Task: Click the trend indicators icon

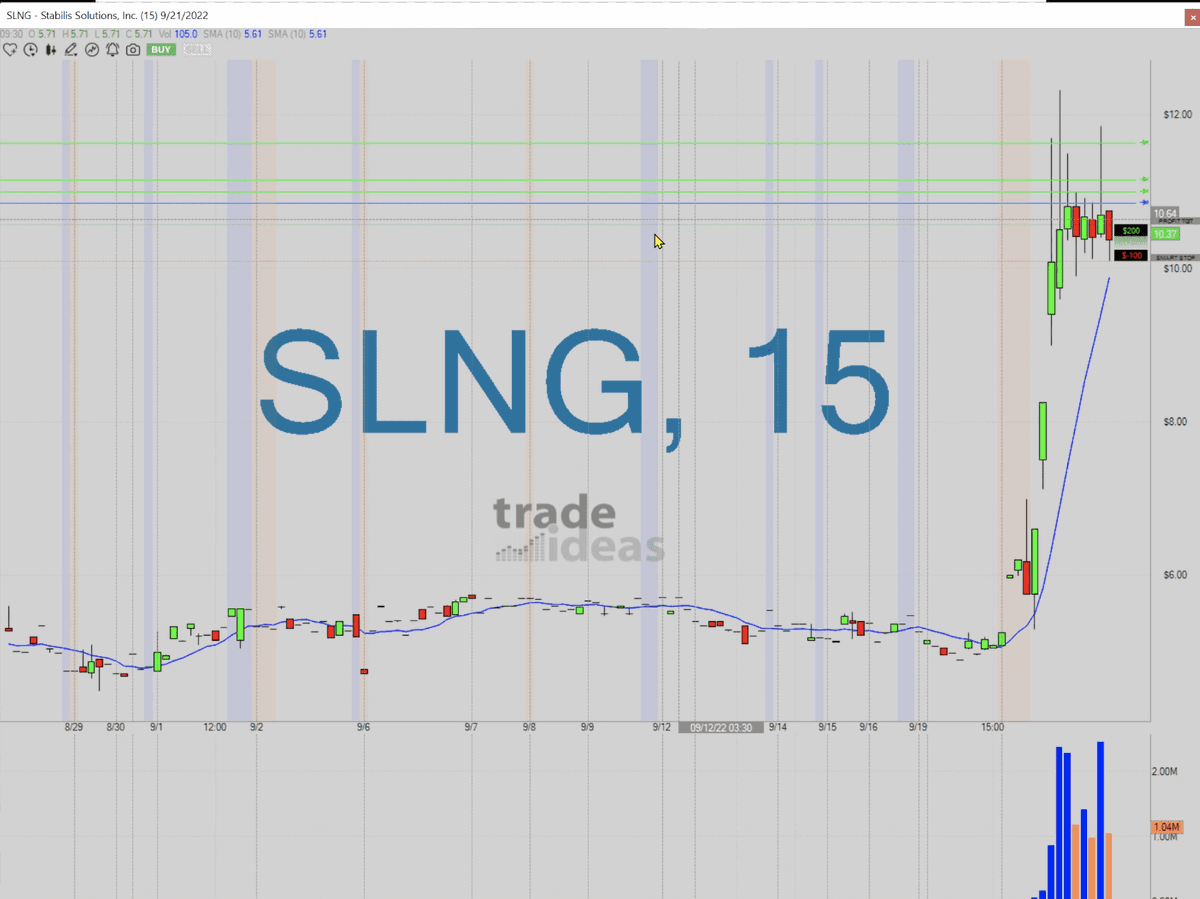Action: [92, 49]
